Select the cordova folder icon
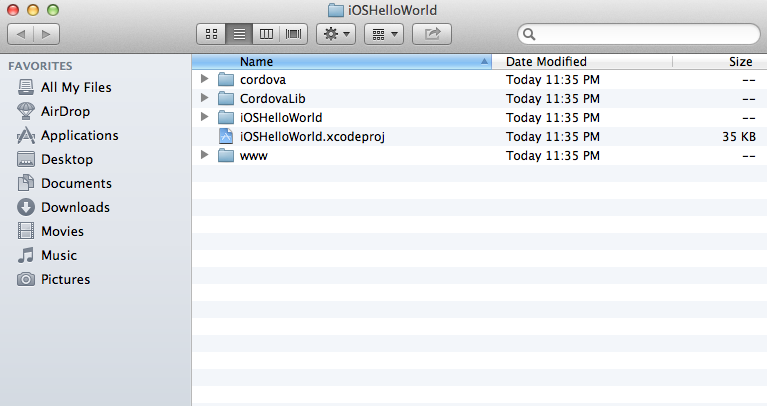Screen dimensions: 767x406 pyautogui.click(x=226, y=79)
